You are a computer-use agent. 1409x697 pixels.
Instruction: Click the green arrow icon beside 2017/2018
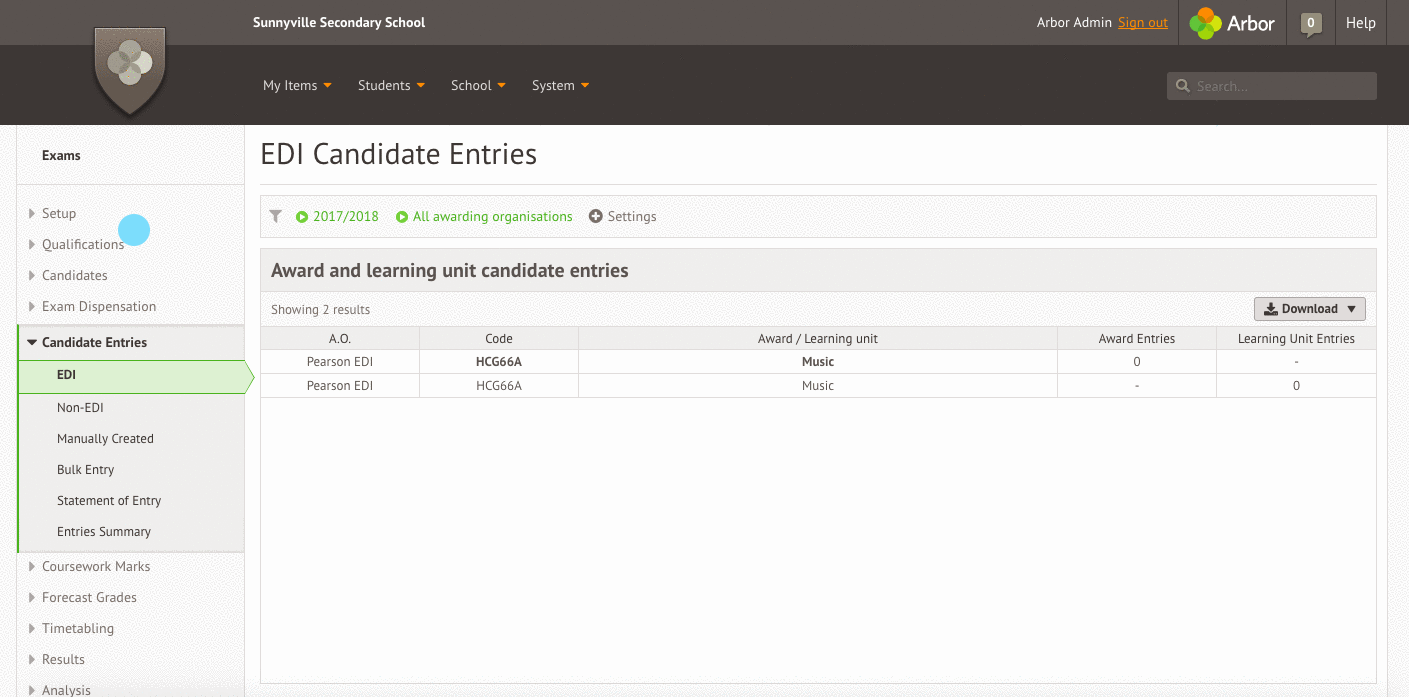click(302, 217)
